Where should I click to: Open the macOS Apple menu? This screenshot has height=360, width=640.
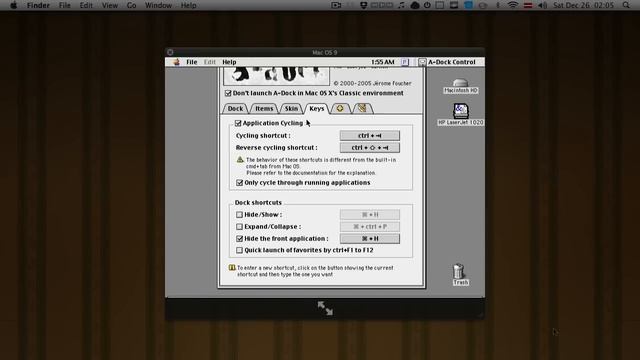pos(13,5)
